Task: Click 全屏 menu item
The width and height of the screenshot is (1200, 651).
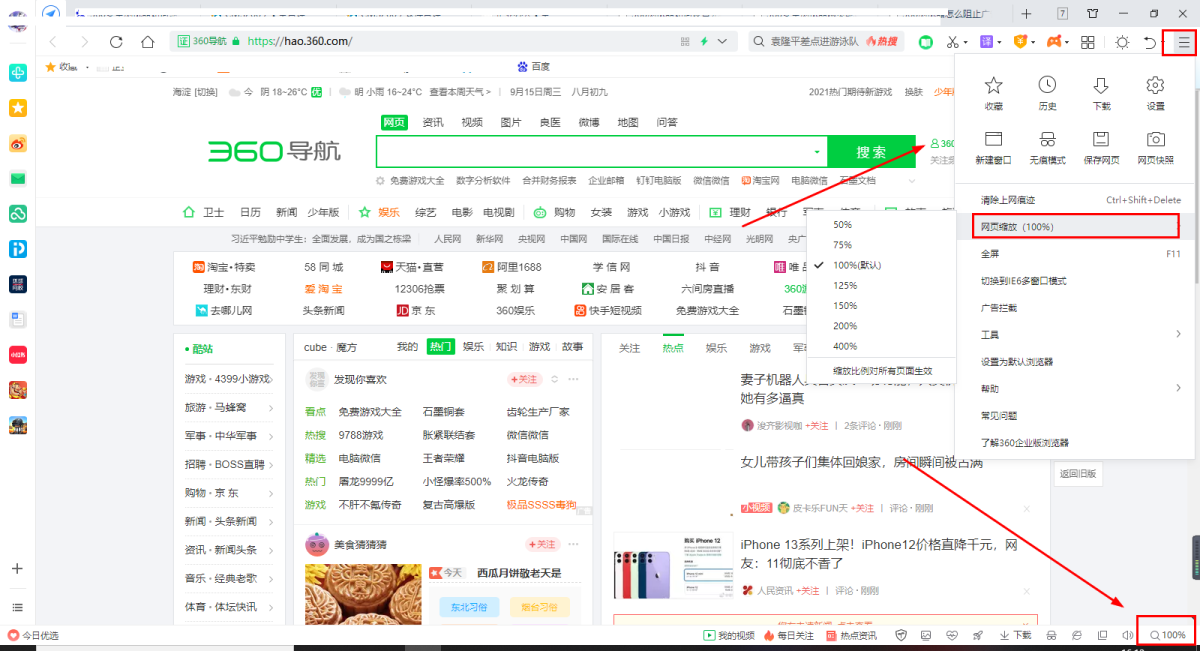Action: (x=1076, y=254)
